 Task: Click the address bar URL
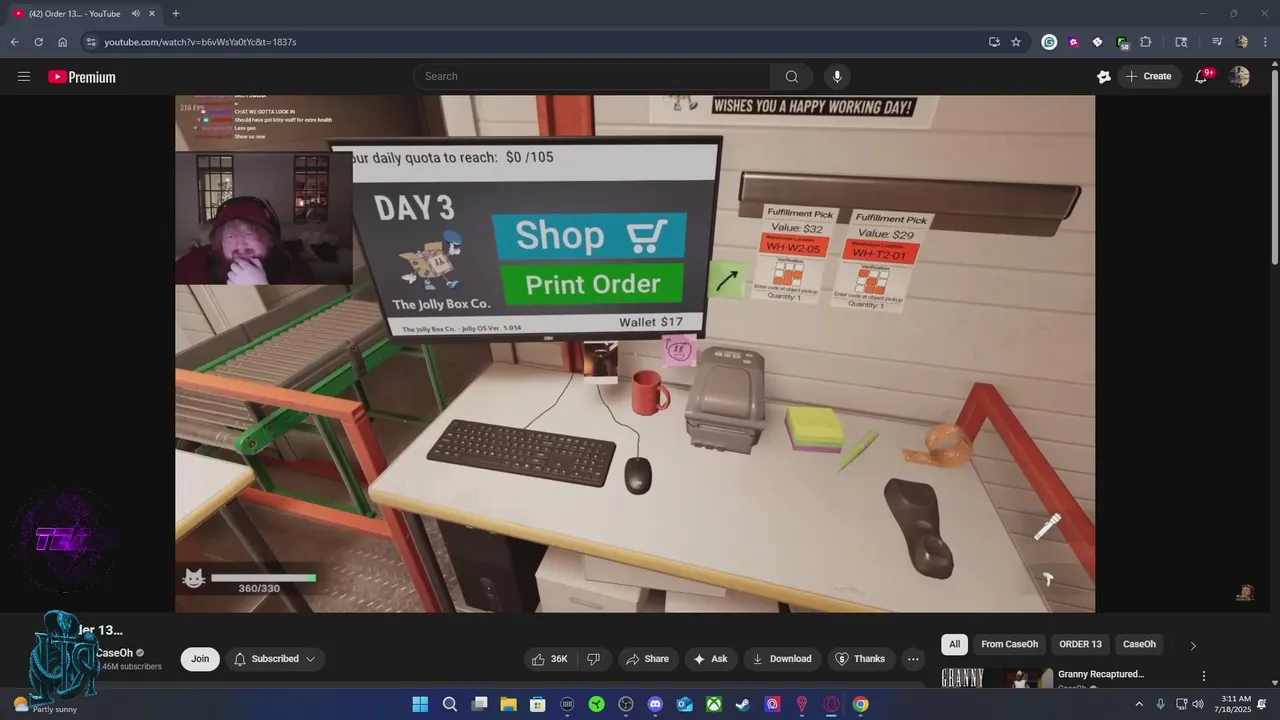[x=200, y=42]
